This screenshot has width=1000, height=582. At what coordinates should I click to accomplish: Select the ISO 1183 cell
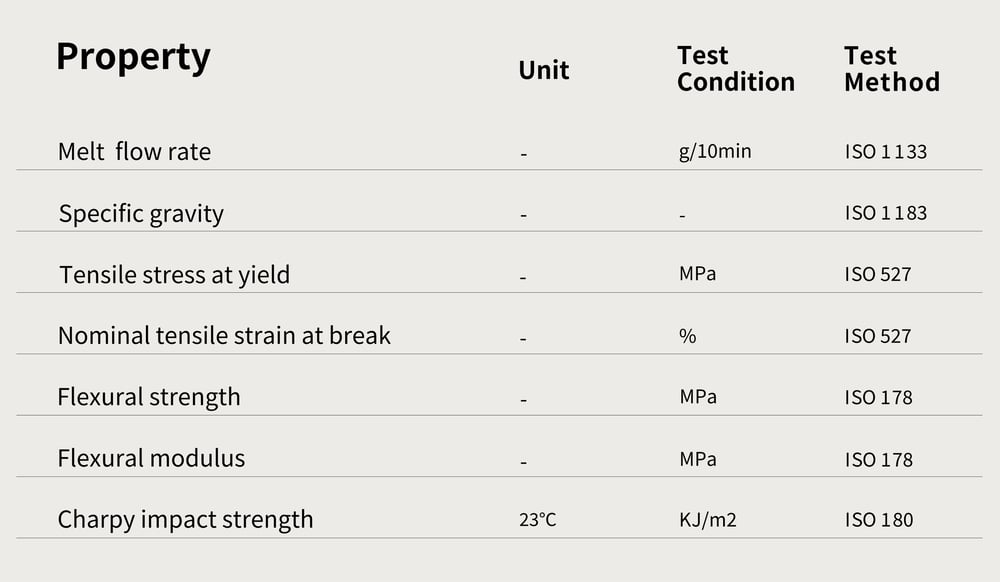click(886, 213)
